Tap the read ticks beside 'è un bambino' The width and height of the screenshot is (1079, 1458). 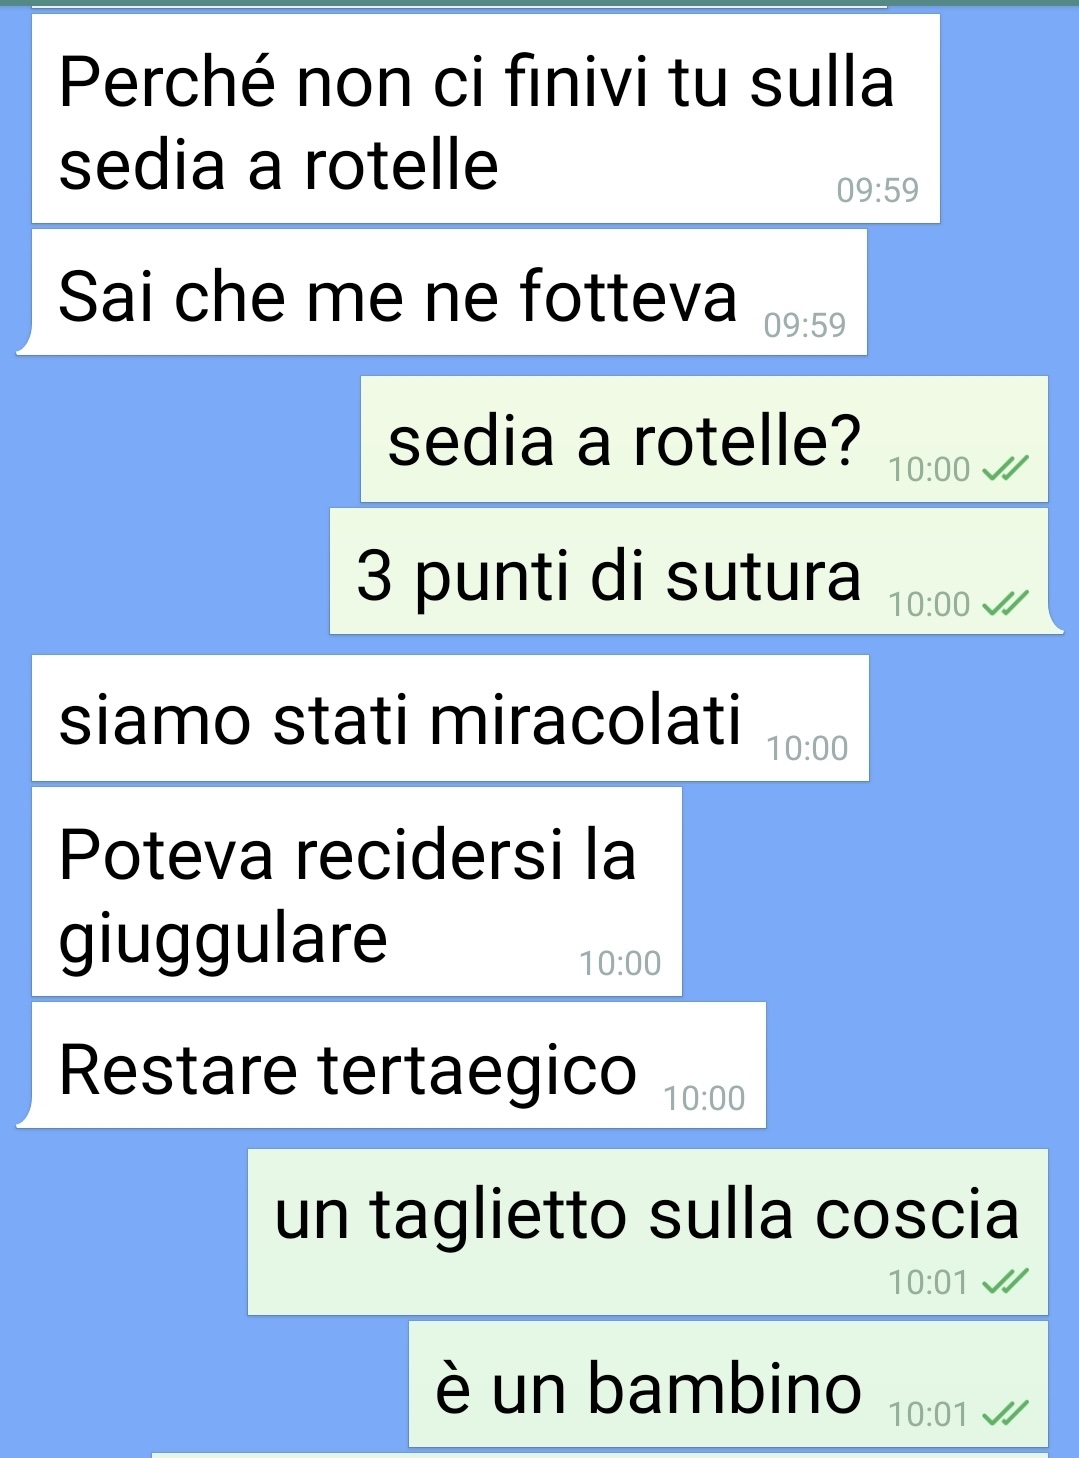pos(1005,1413)
